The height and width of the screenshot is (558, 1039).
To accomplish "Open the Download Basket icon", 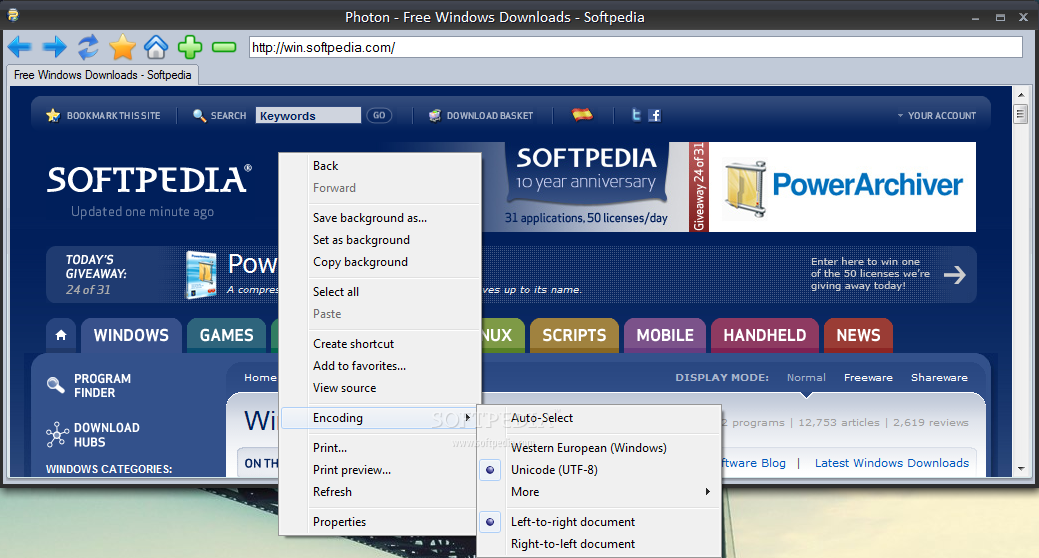I will [435, 115].
